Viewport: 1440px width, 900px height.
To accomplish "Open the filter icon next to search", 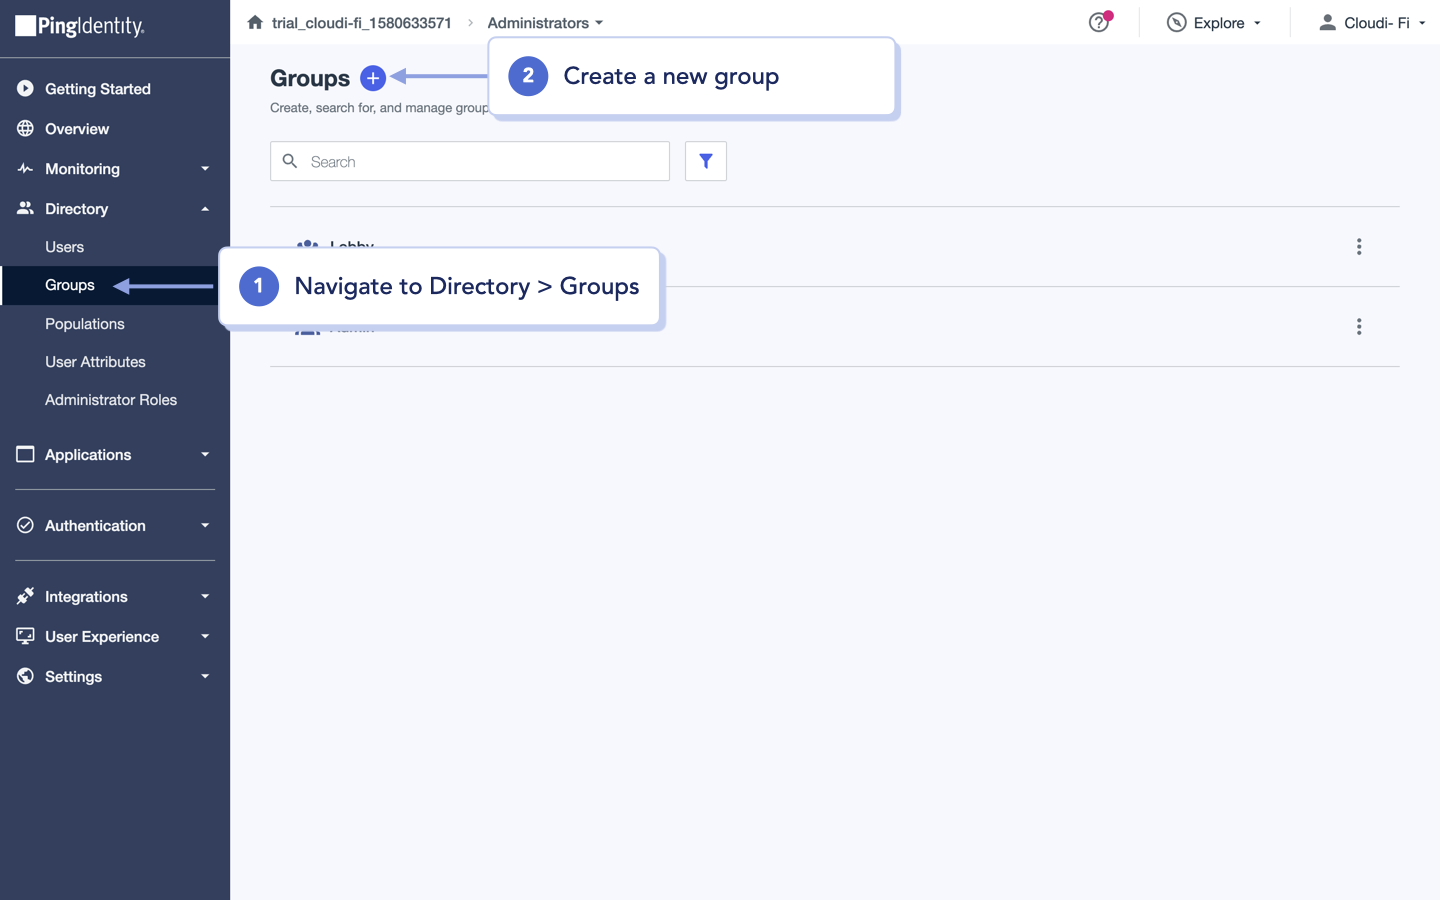I will point(705,161).
